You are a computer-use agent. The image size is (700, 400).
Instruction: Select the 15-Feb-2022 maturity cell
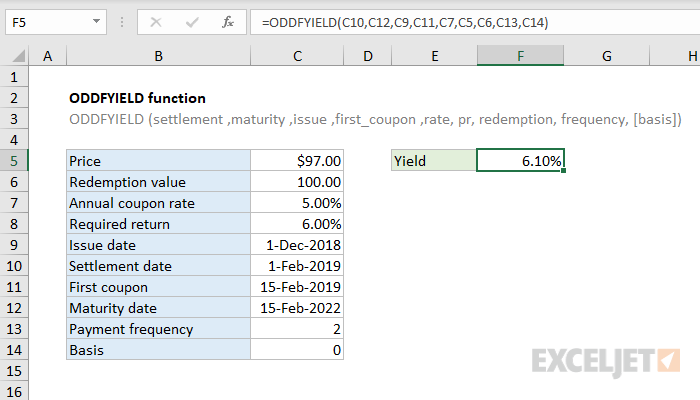(x=297, y=308)
